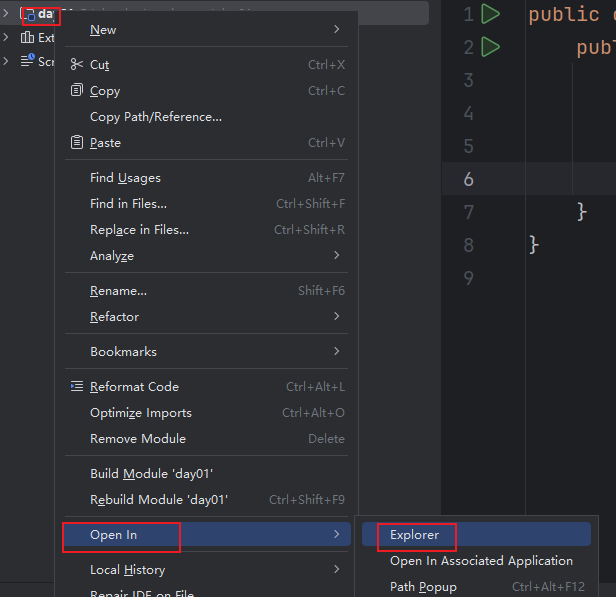Image resolution: width=616 pixels, height=597 pixels.
Task: Click the Cut scissors icon
Action: click(77, 64)
